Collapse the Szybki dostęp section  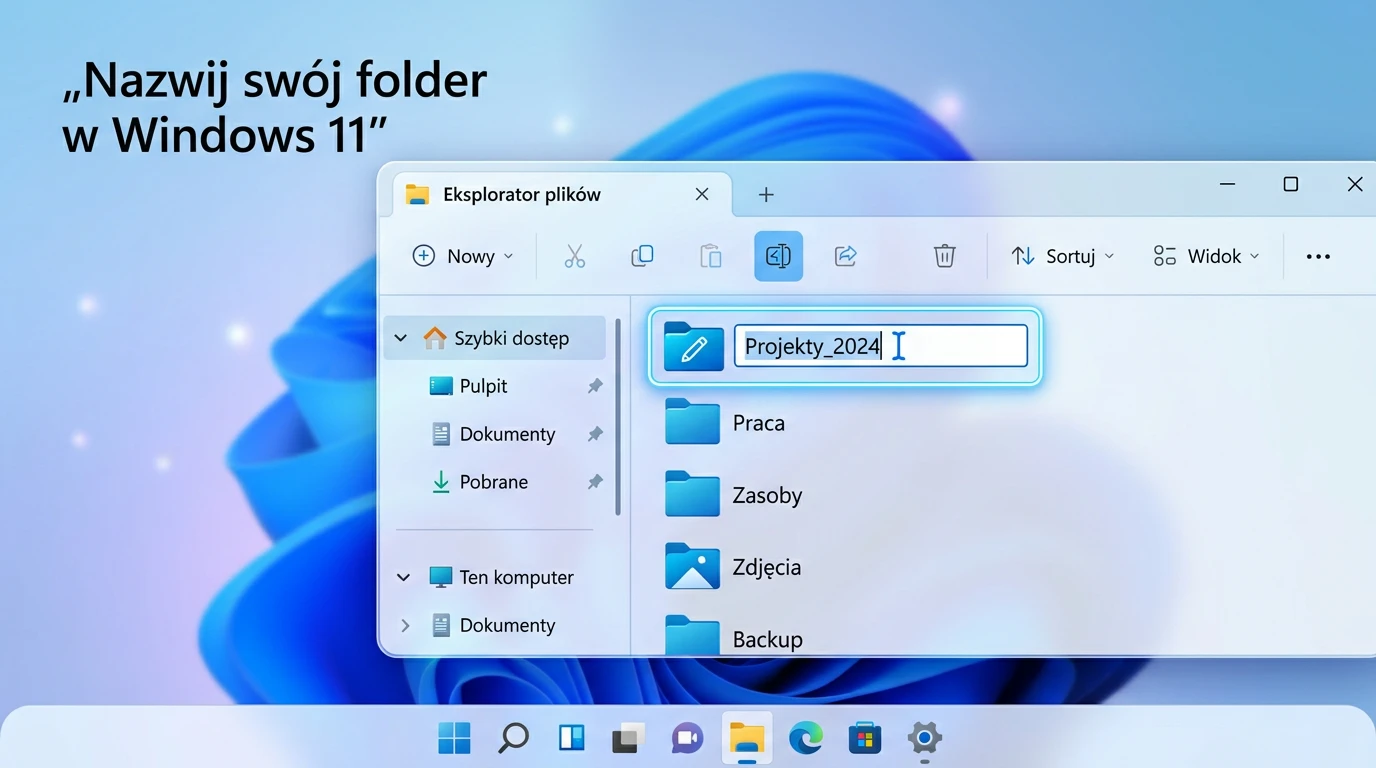click(x=401, y=339)
